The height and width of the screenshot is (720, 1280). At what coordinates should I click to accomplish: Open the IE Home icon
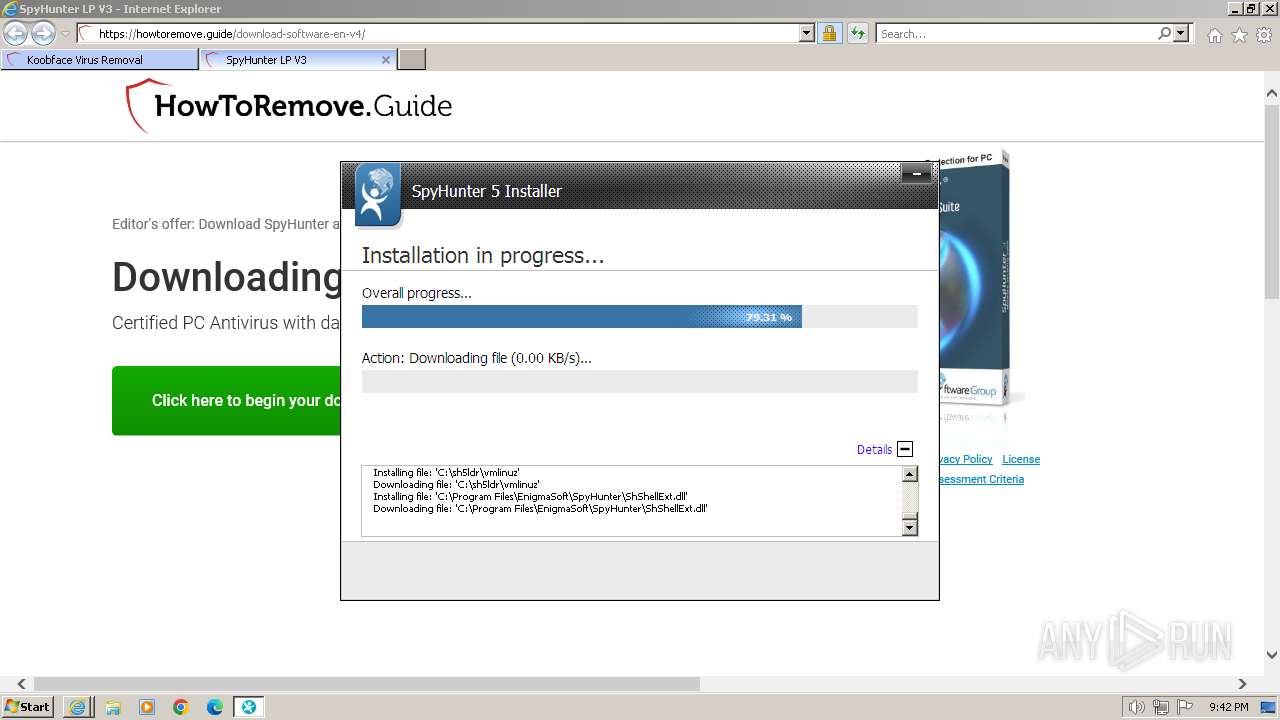point(1214,35)
